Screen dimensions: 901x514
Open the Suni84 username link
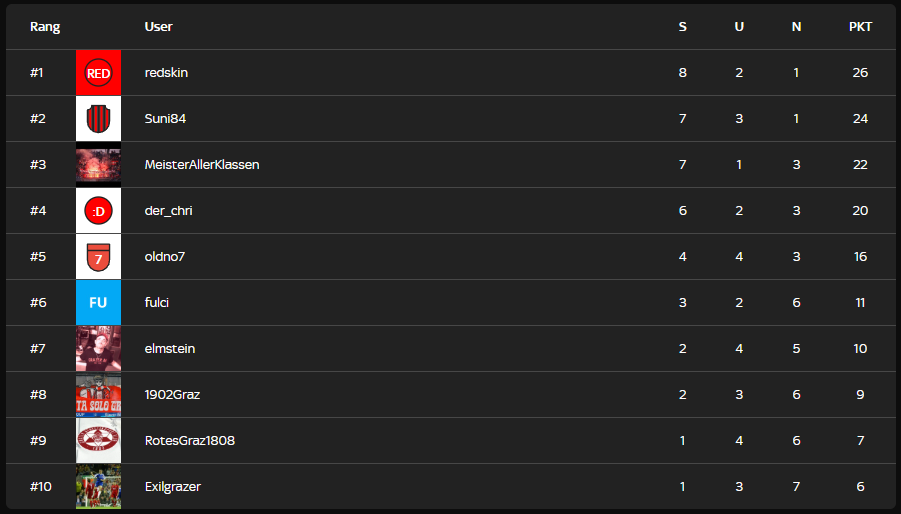click(x=165, y=119)
